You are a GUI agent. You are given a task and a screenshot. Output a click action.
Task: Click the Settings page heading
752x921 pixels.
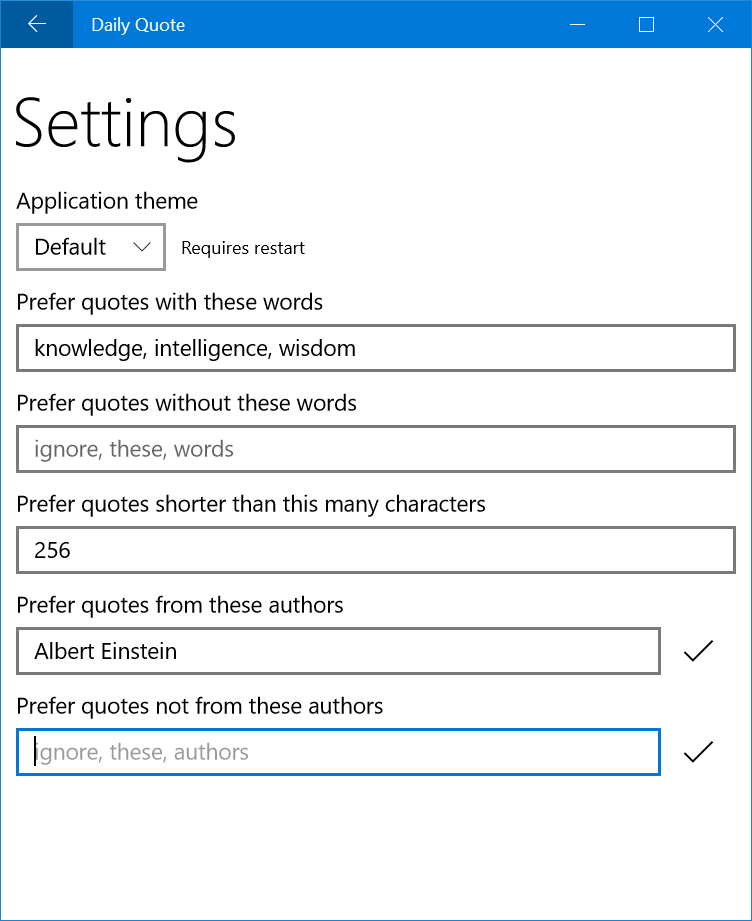coord(126,125)
